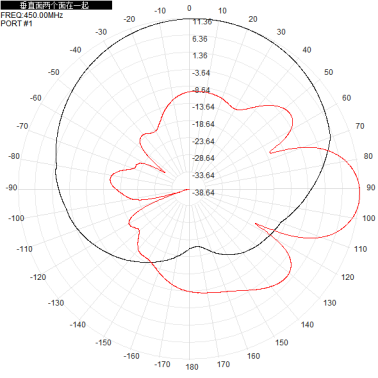
Task: Click the positive 140 degree angle label
Action: click(x=307, y=325)
